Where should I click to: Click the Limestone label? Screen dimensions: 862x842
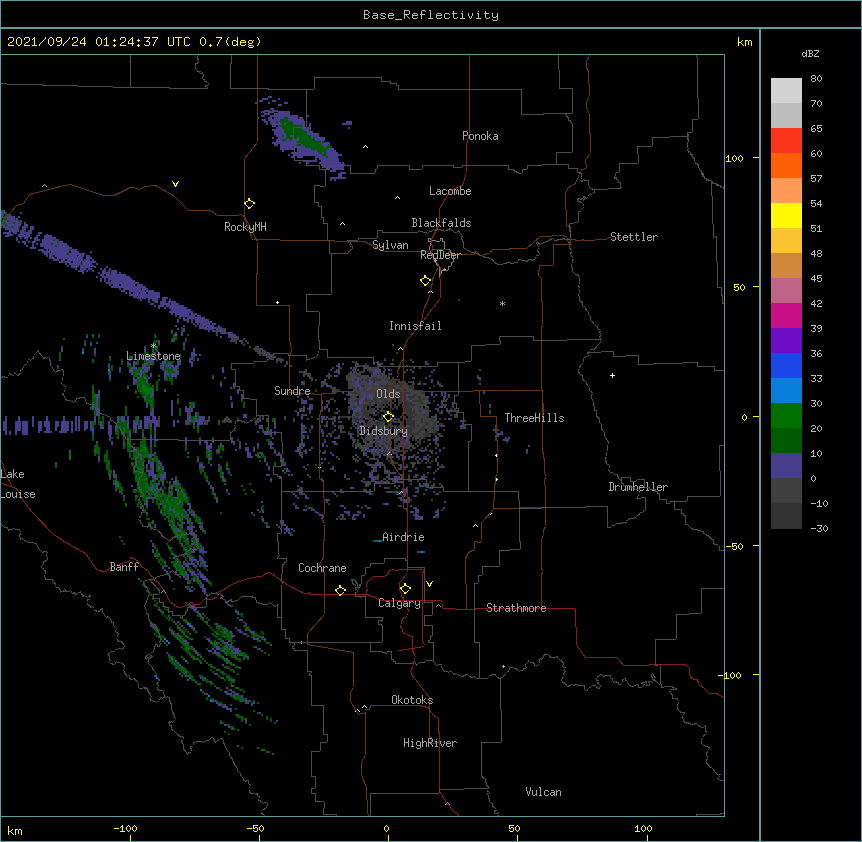(x=153, y=356)
